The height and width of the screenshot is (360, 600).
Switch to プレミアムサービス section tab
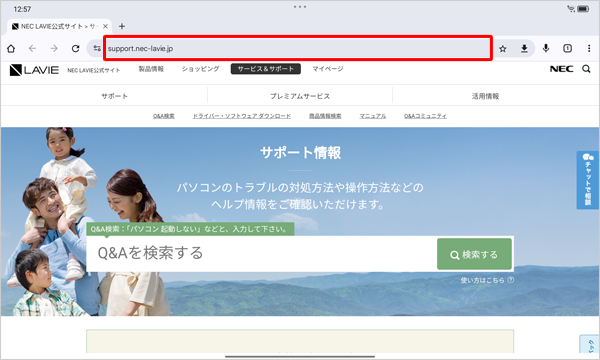click(x=300, y=96)
